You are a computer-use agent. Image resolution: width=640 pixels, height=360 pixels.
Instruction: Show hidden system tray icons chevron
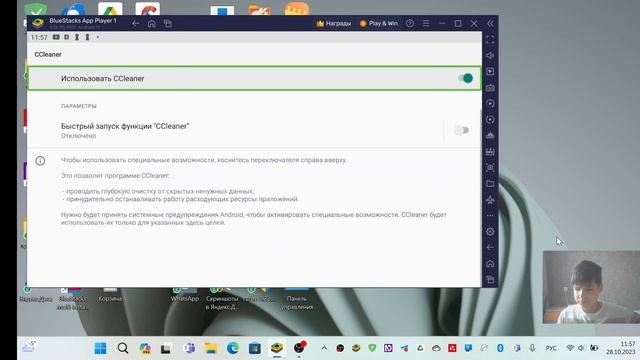(324, 348)
